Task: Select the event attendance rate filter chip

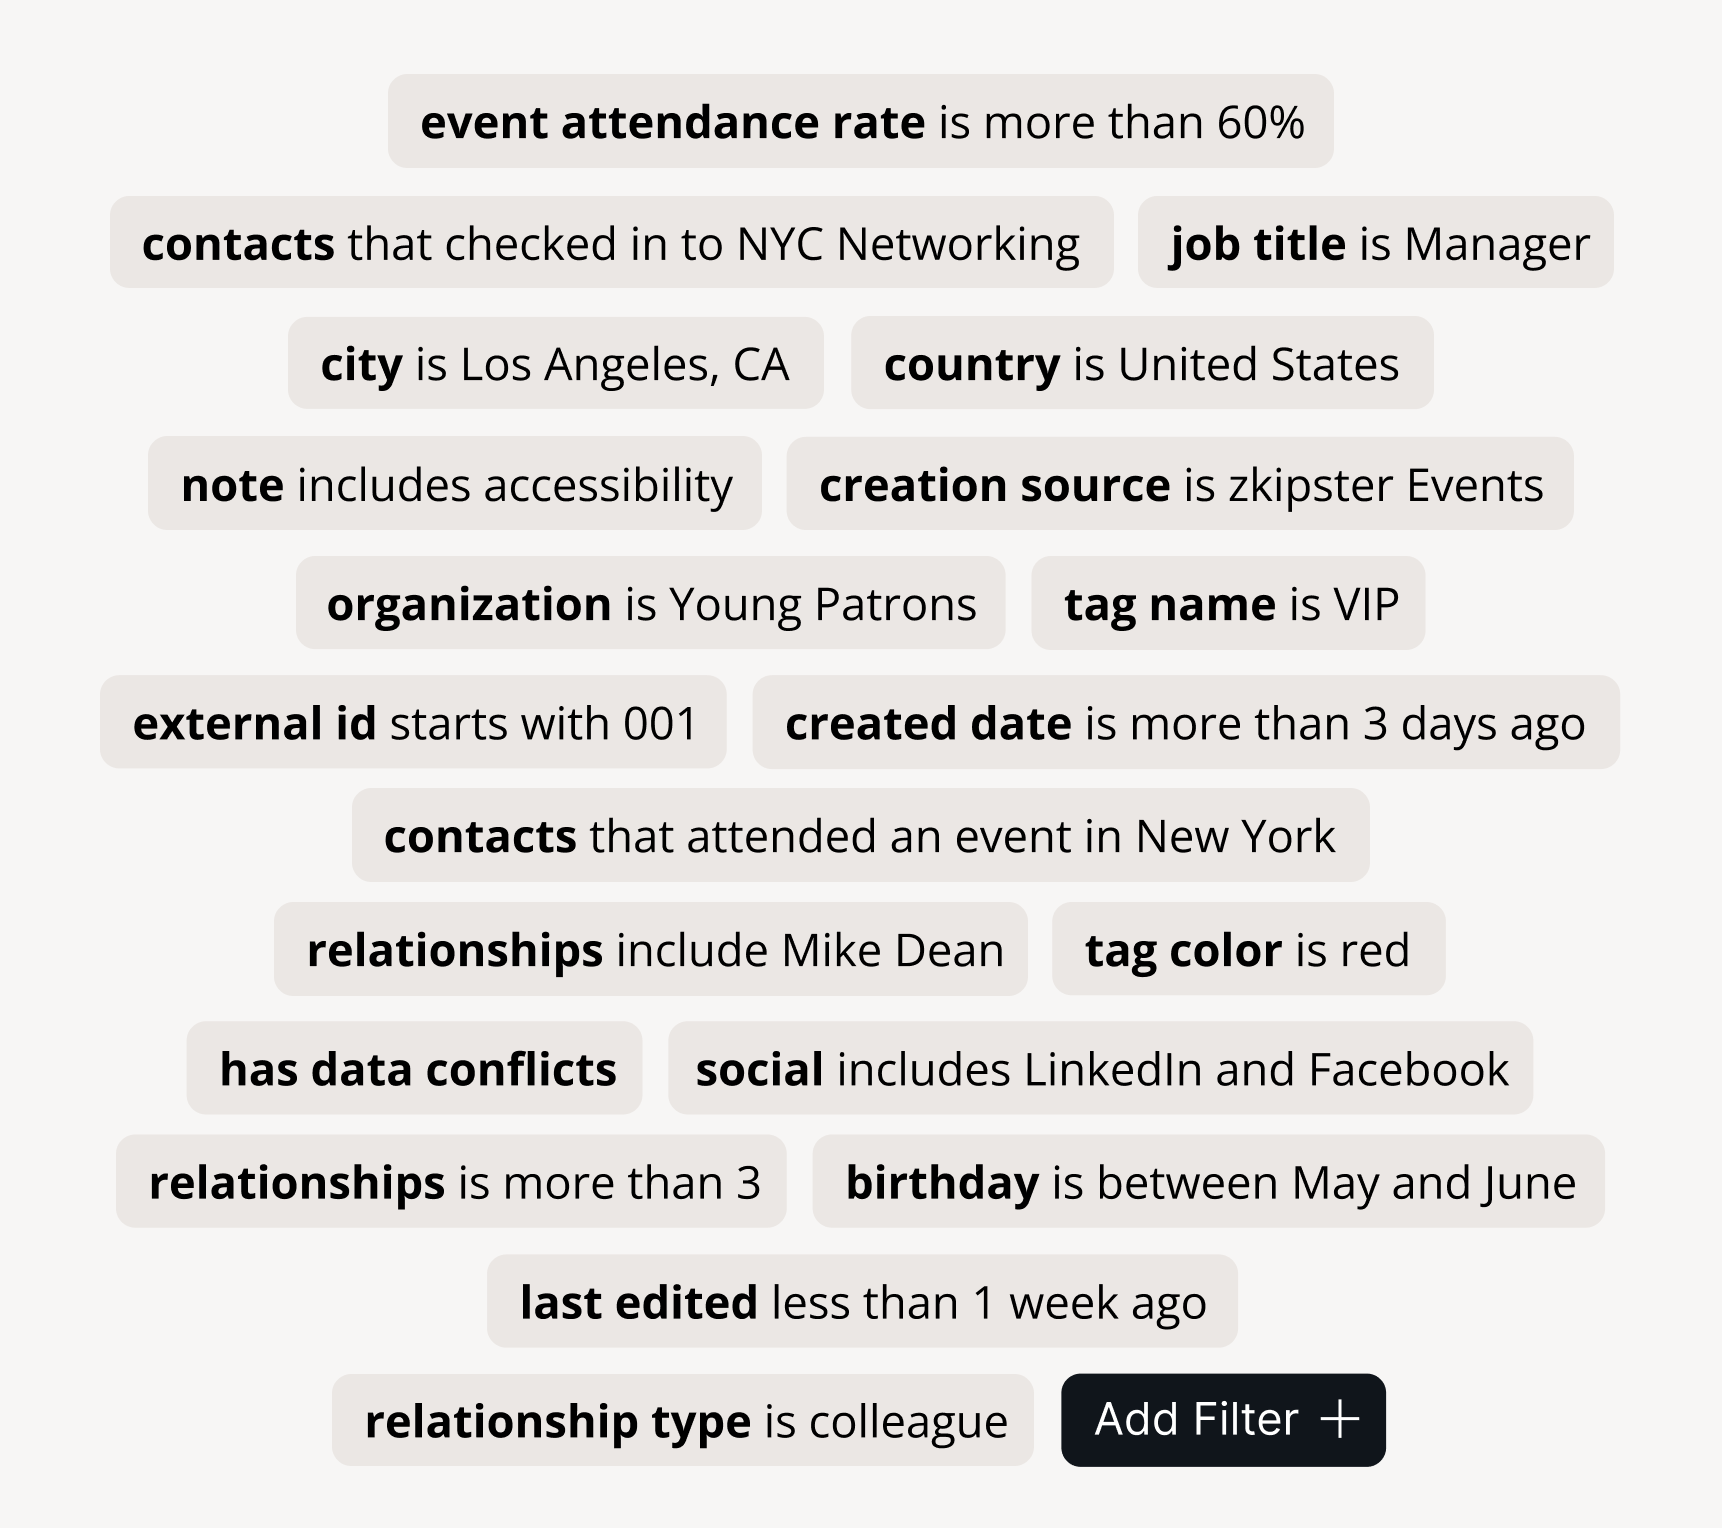Action: pos(860,122)
